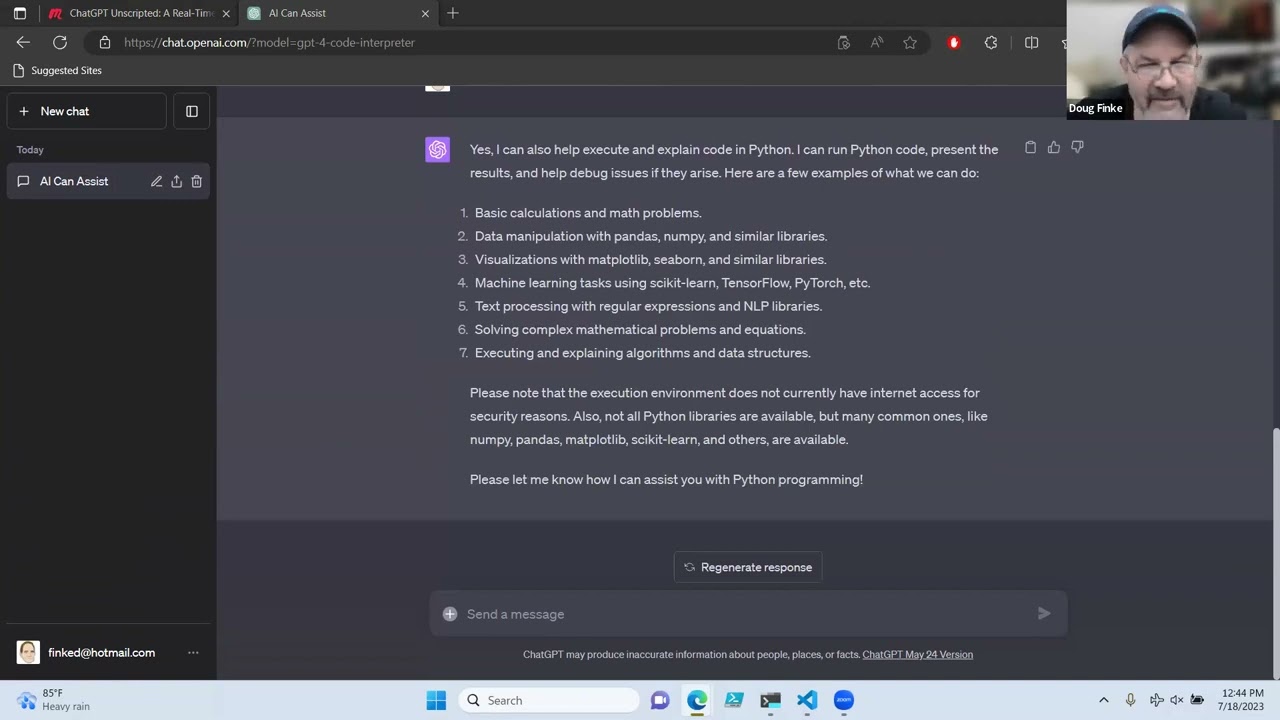Start a New chat
The image size is (1280, 720).
tap(87, 111)
